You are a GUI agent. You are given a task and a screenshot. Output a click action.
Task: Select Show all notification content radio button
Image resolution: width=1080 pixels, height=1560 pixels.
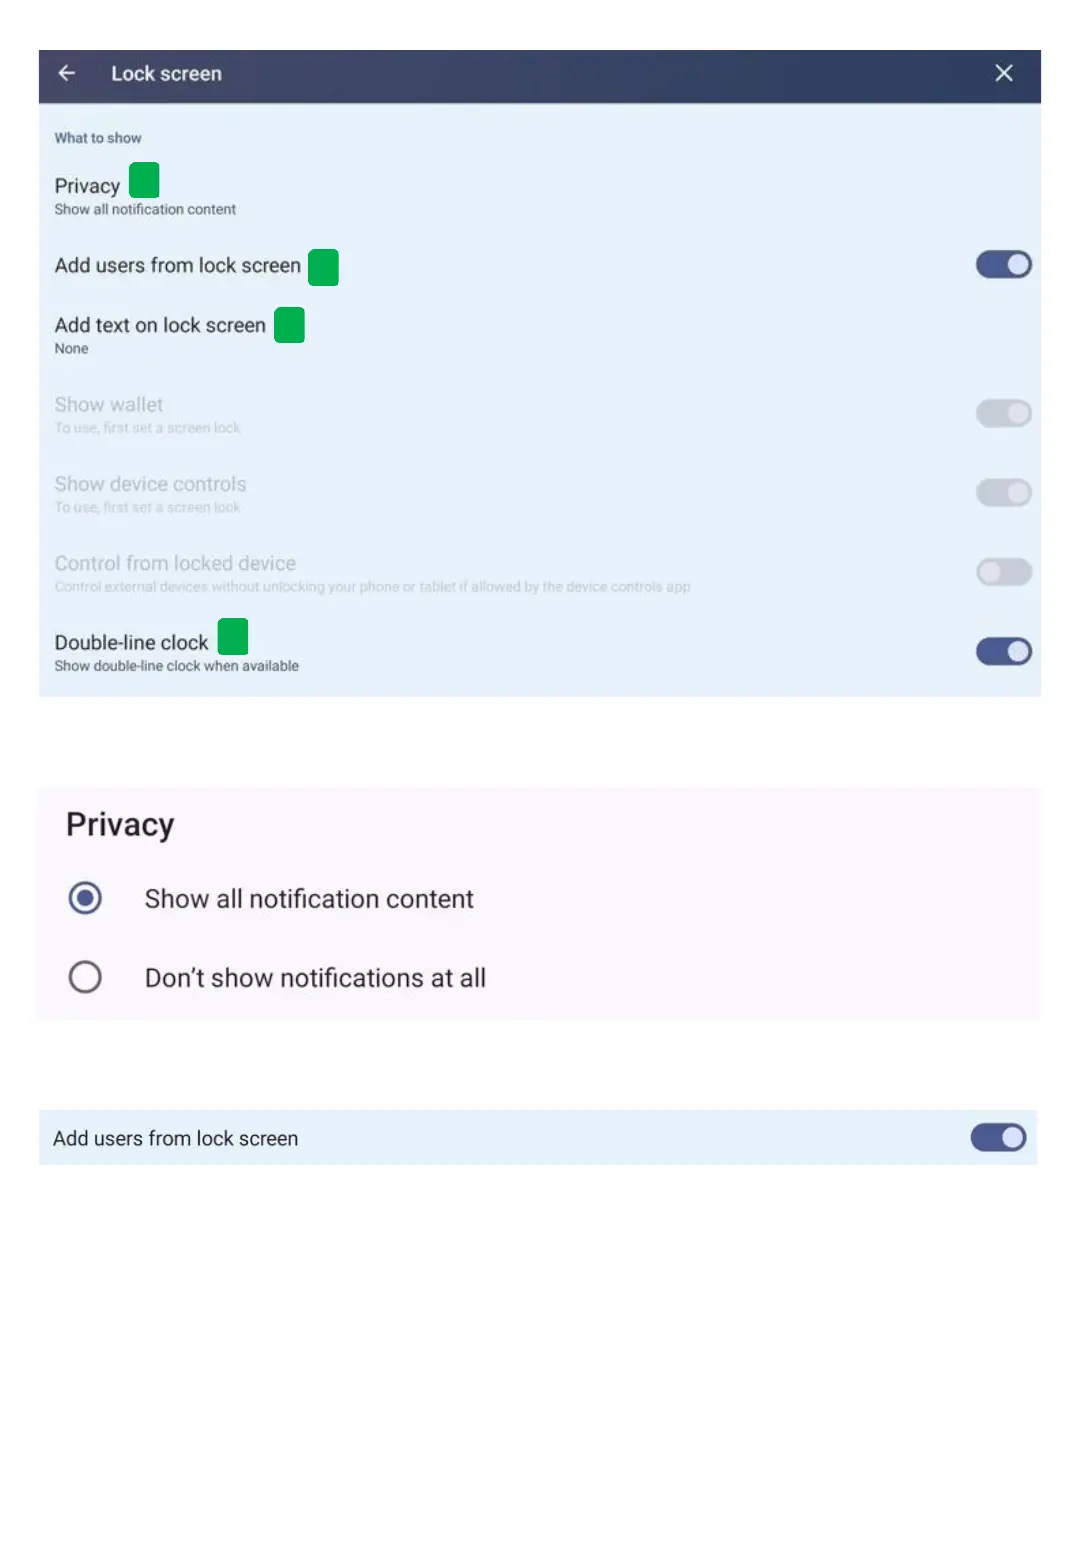pos(85,898)
